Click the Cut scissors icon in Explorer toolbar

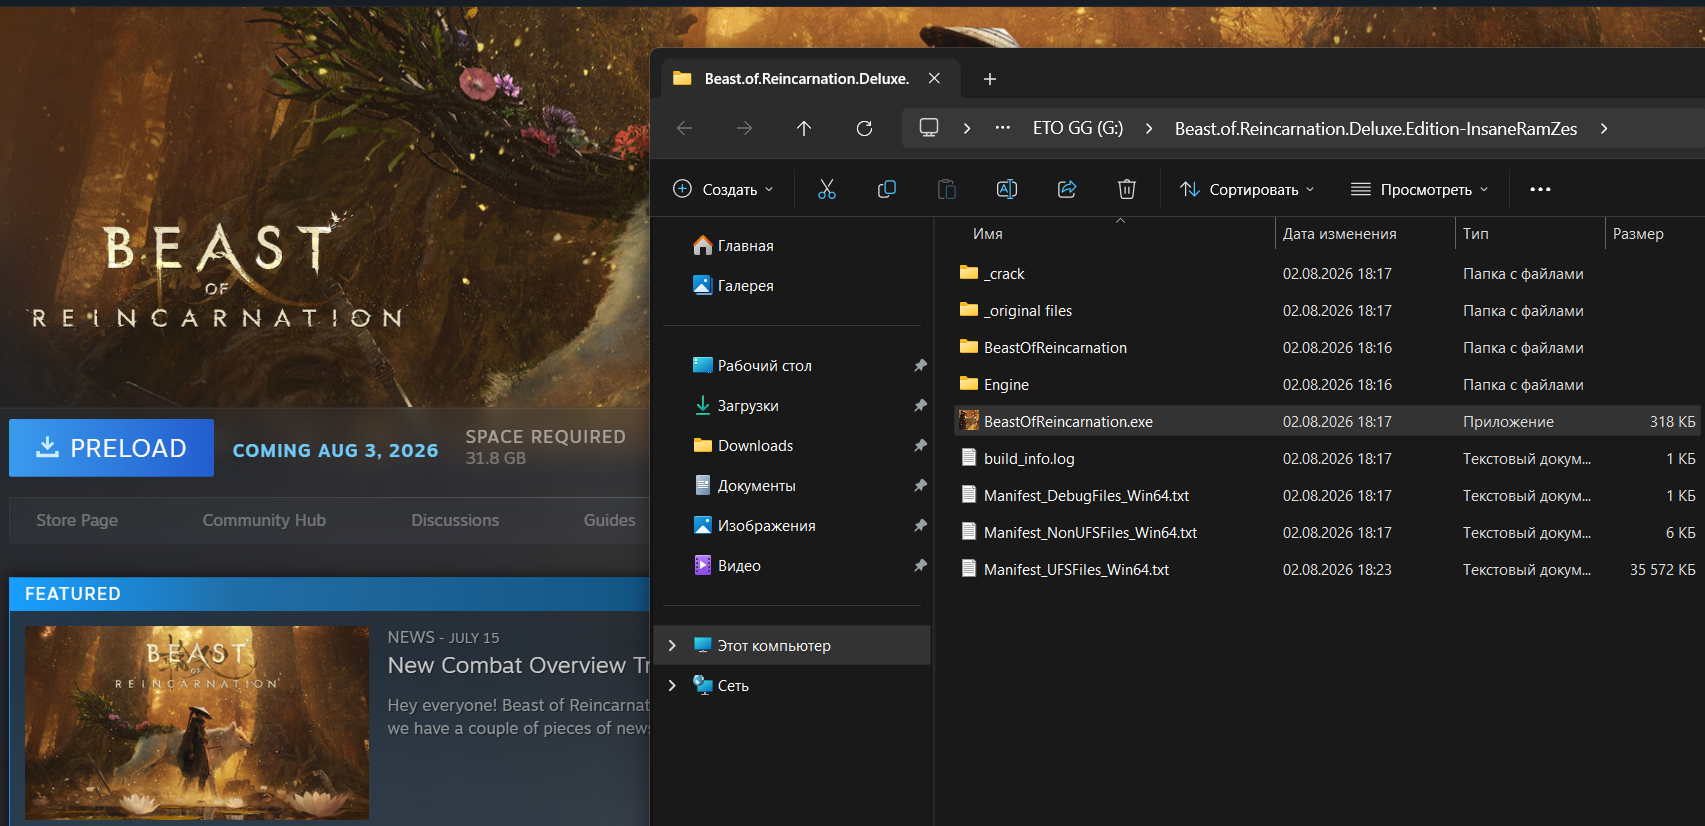[x=826, y=189]
